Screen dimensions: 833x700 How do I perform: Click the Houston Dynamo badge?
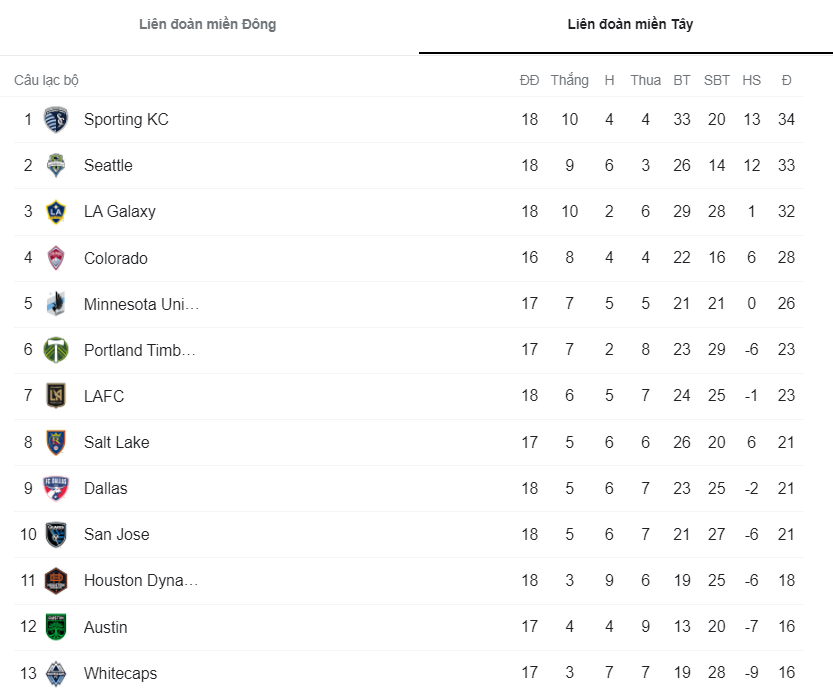pyautogui.click(x=55, y=580)
